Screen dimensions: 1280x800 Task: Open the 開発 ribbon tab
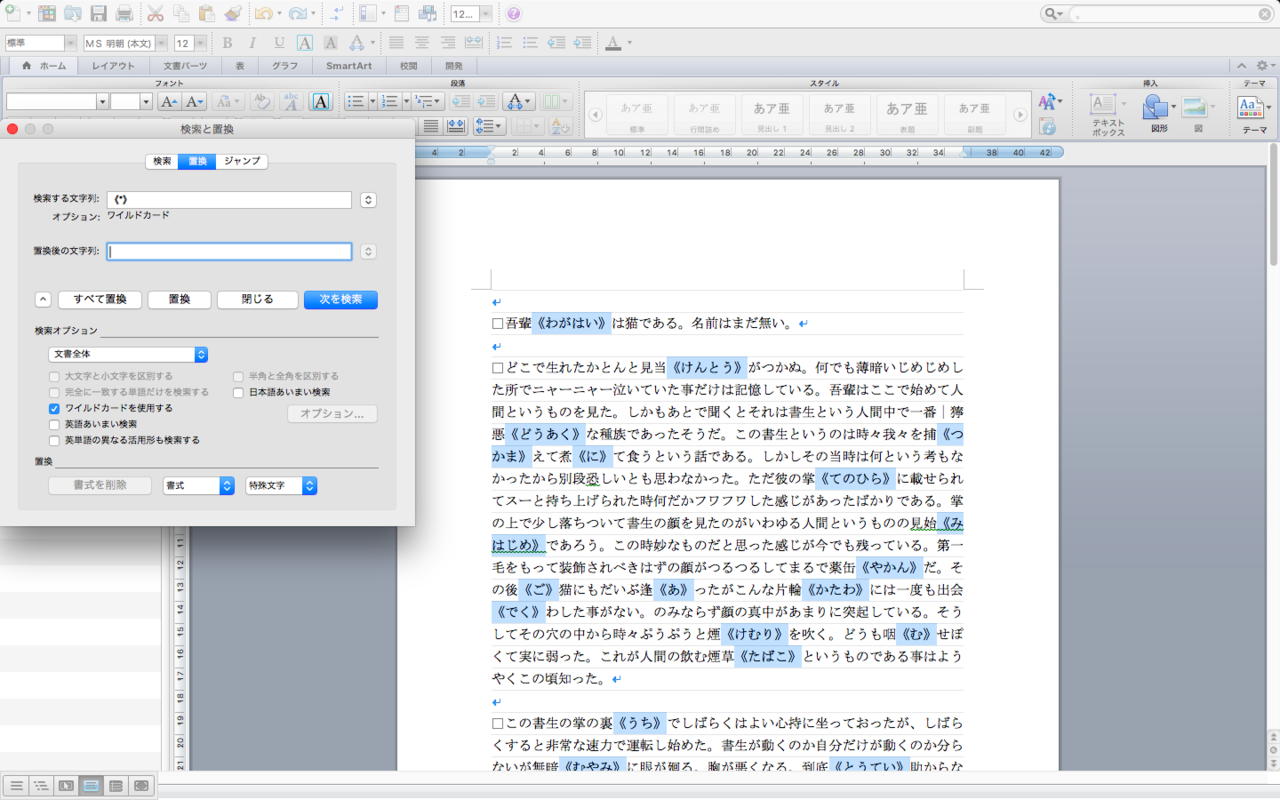click(x=453, y=66)
